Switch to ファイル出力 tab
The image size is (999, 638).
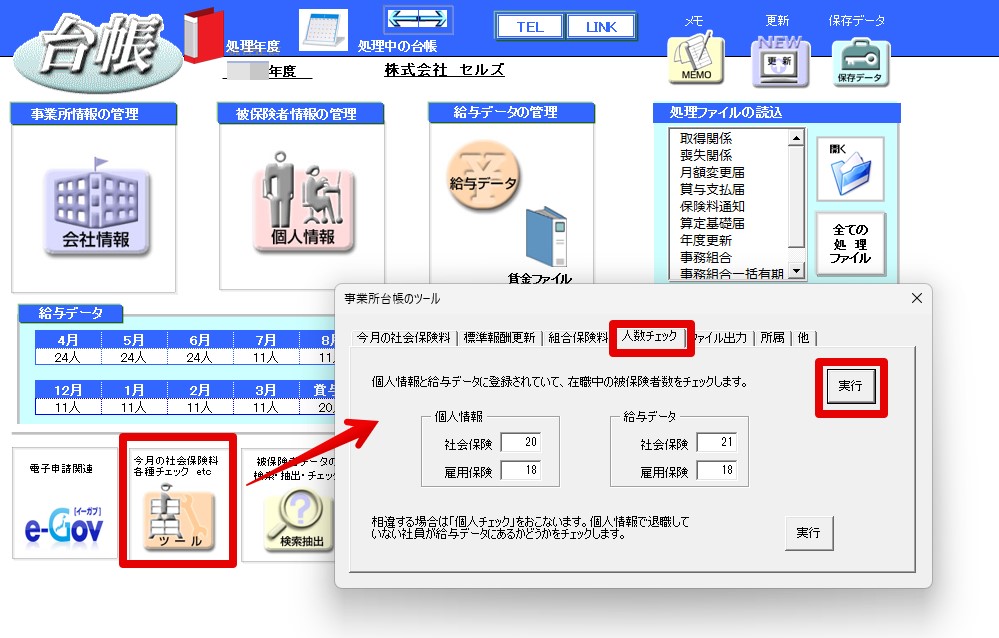[721, 338]
